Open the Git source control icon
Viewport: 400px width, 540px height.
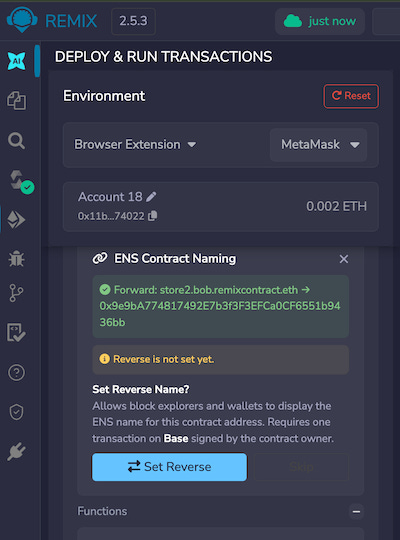click(x=16, y=293)
